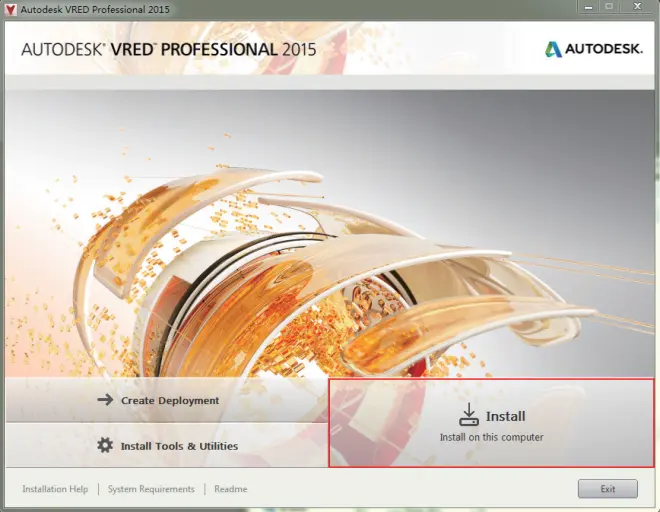
Task: Click the Install label
Action: coord(506,416)
